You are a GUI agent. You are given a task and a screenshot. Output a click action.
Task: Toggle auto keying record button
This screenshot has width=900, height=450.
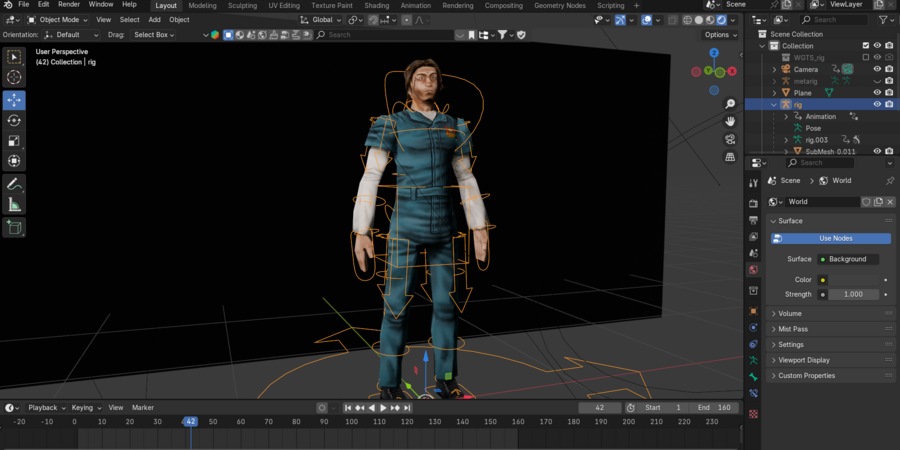pyautogui.click(x=322, y=408)
